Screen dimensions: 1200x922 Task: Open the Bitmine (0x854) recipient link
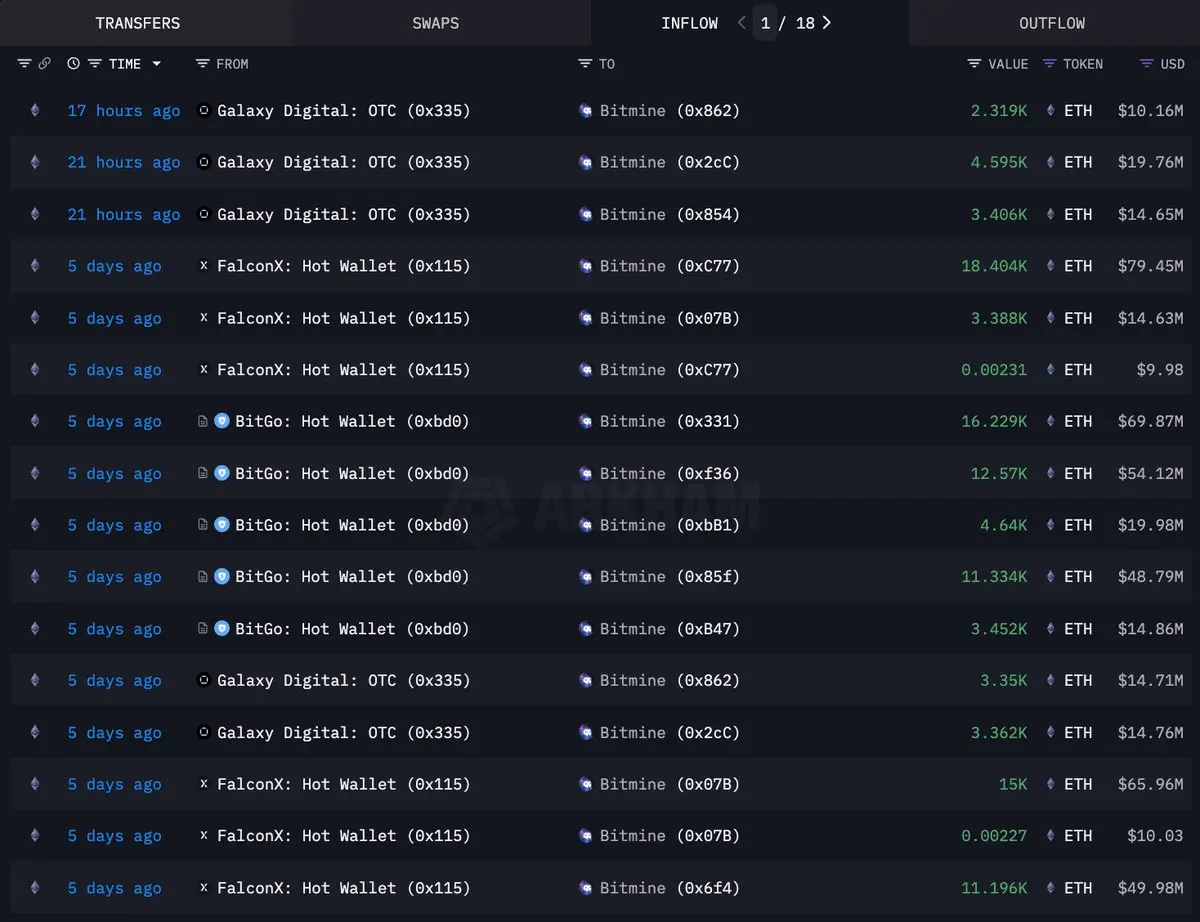670,214
